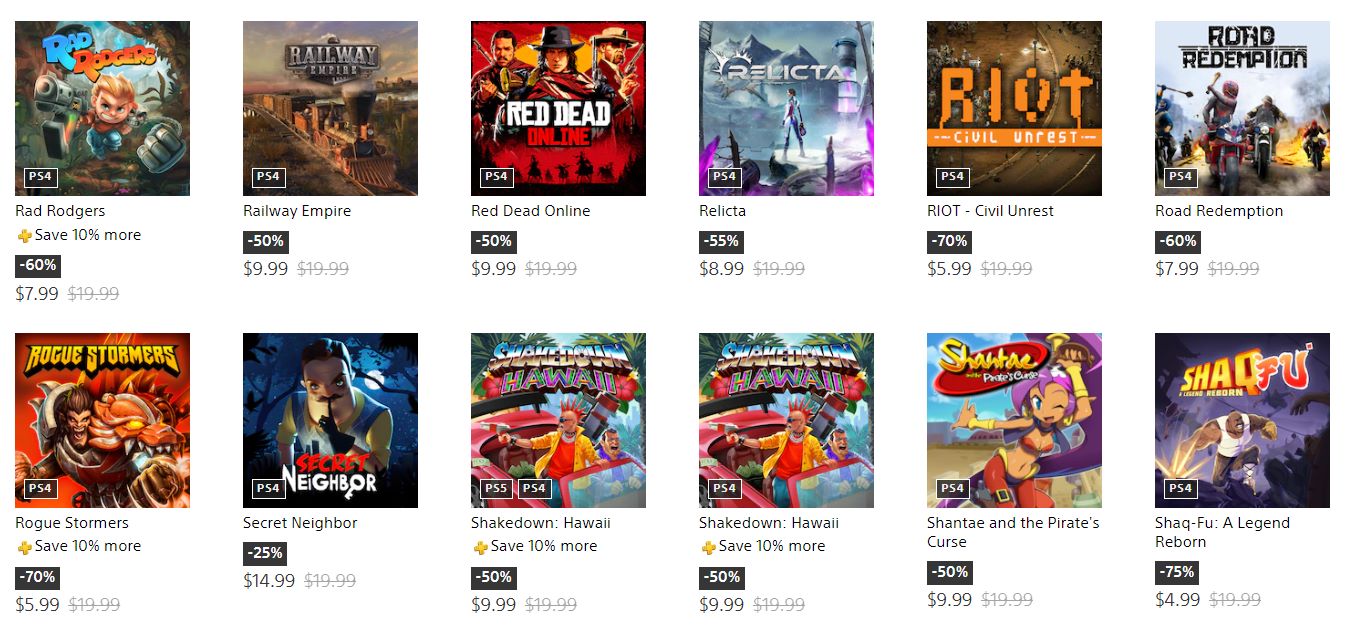Click the Railway Empire title text

297,211
